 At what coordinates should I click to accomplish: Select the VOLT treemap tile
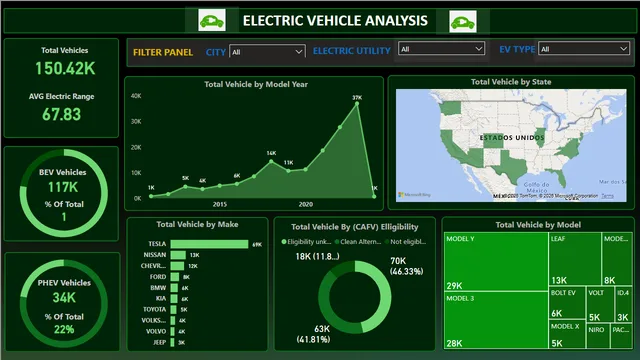coord(600,304)
